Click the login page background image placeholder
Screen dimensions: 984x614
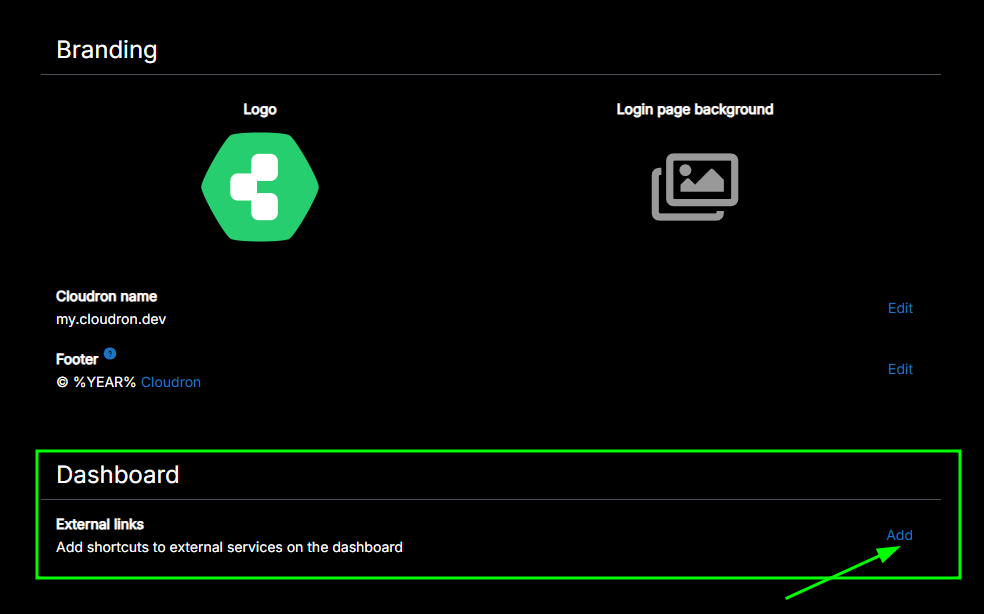click(695, 186)
